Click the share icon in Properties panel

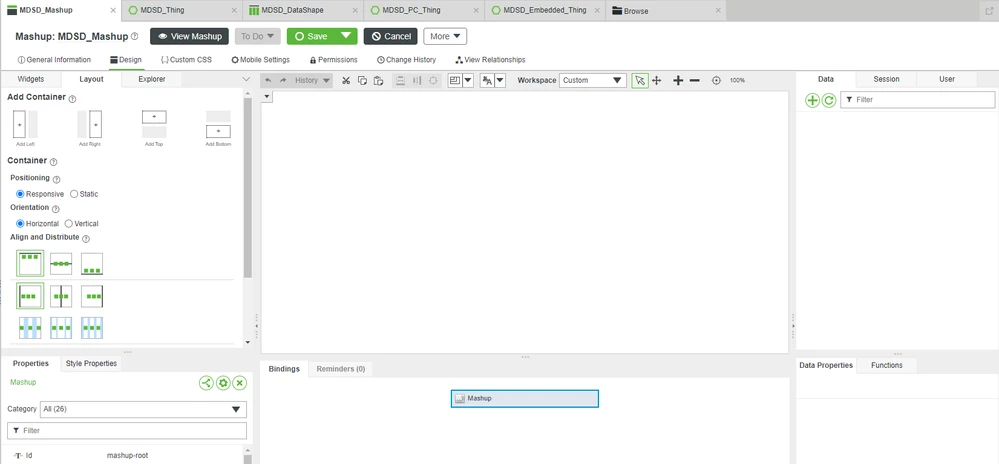coord(206,382)
